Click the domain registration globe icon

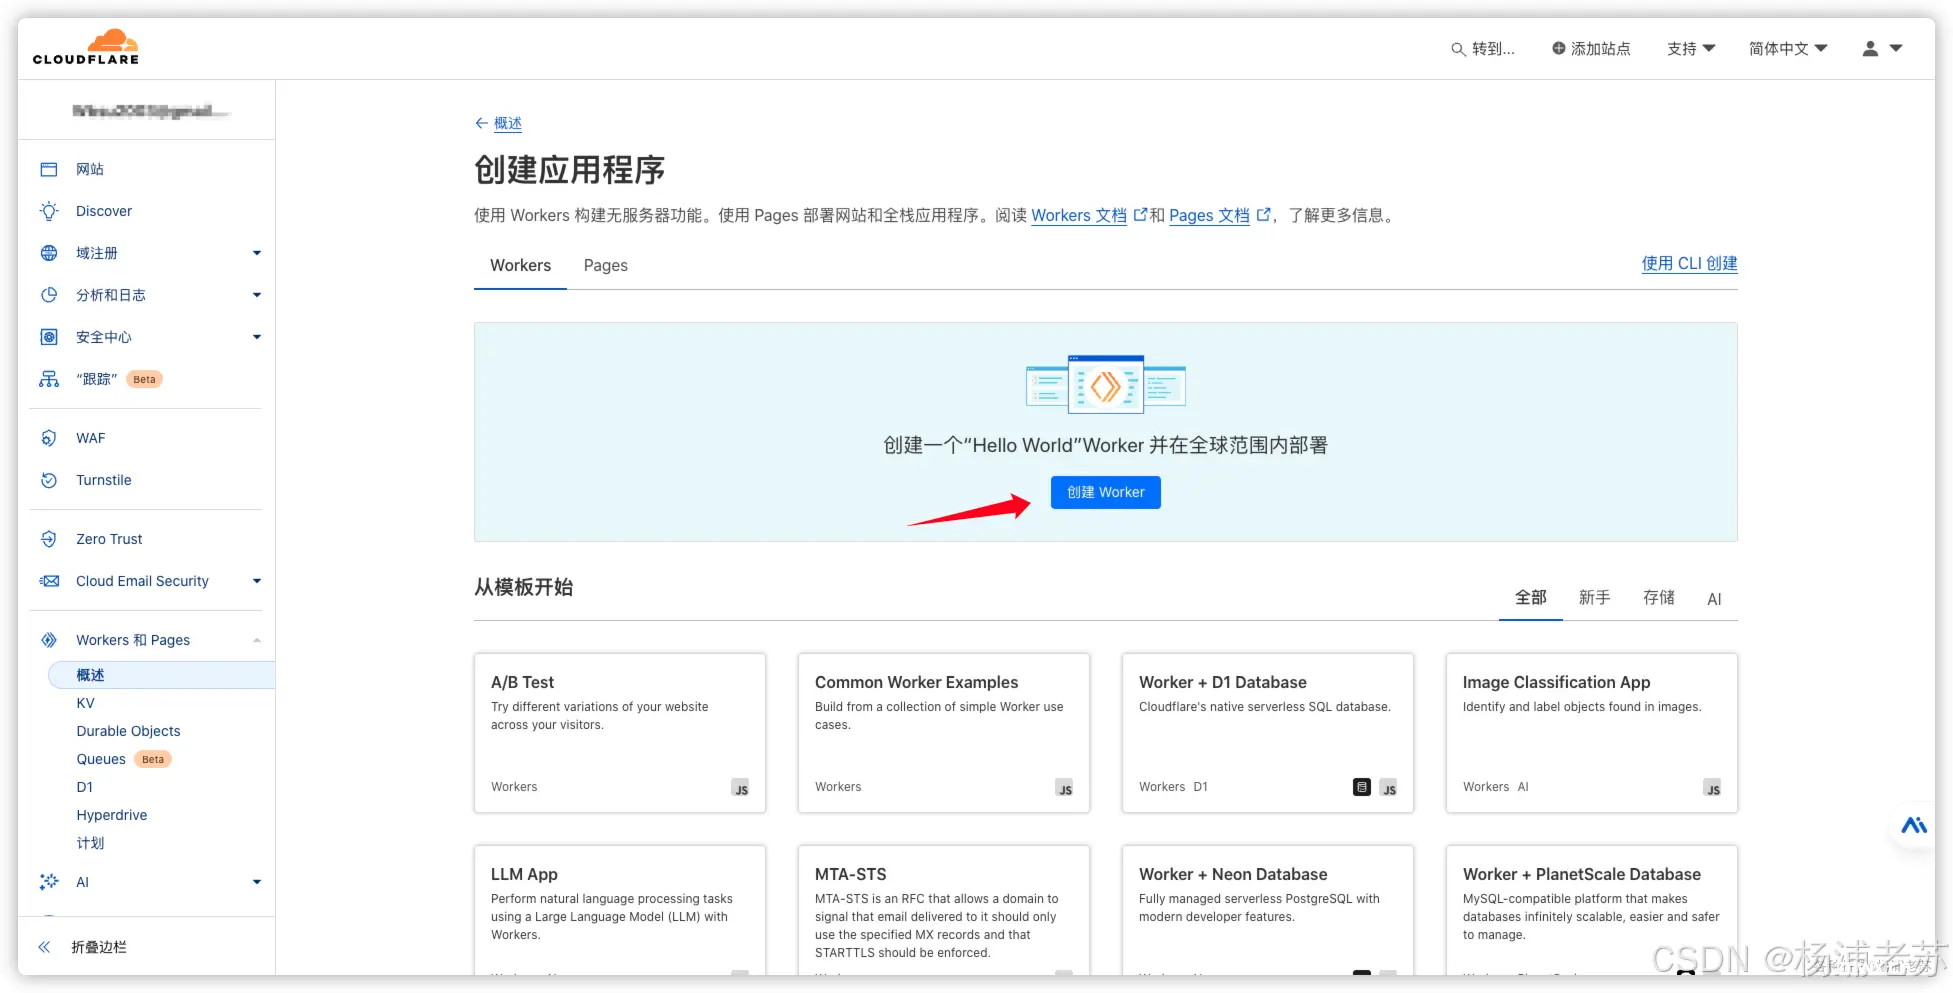(x=49, y=253)
